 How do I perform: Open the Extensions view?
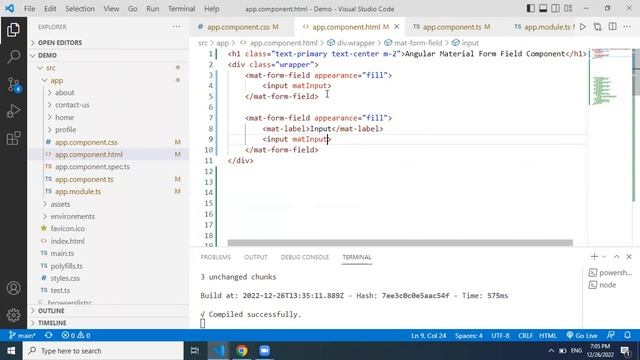[13, 138]
